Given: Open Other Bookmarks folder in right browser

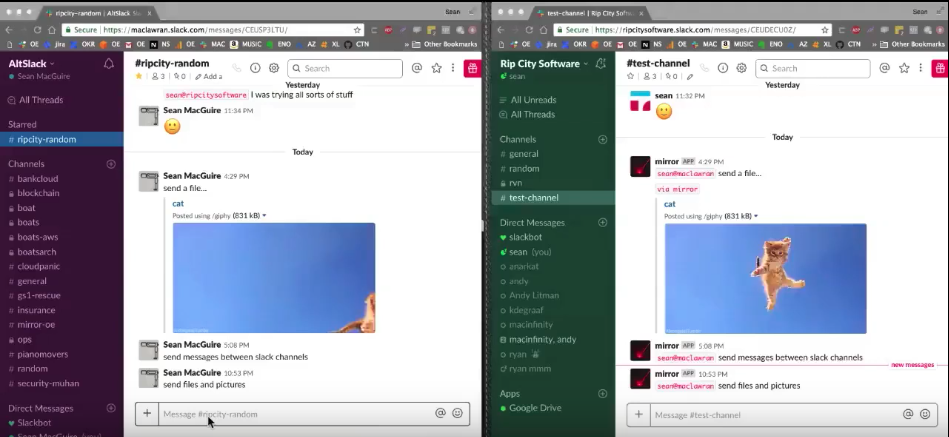Looking at the screenshot, I should 911,44.
